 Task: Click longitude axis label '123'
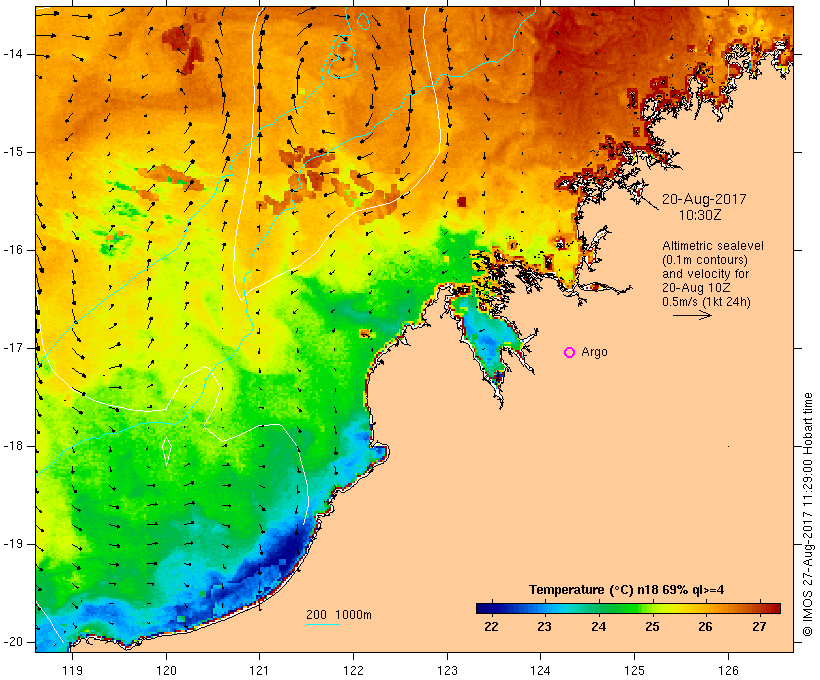447,670
